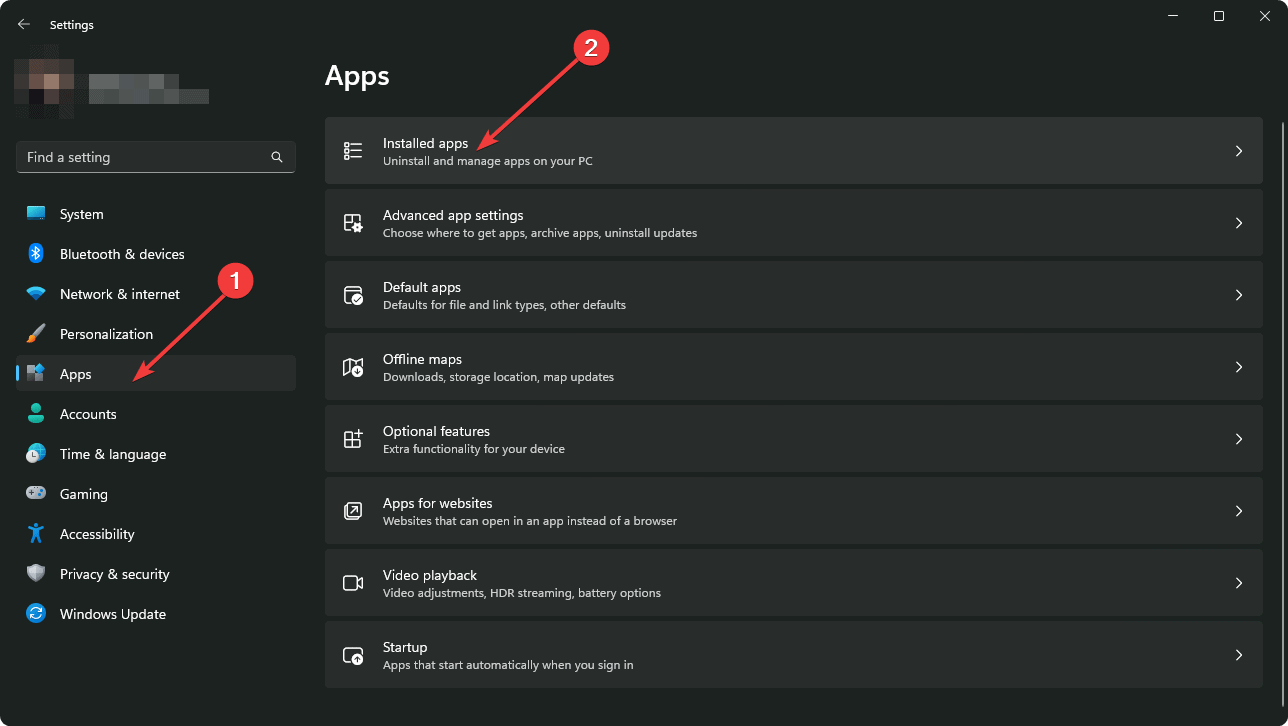
Task: Open Personalization settings
Action: click(x=156, y=334)
